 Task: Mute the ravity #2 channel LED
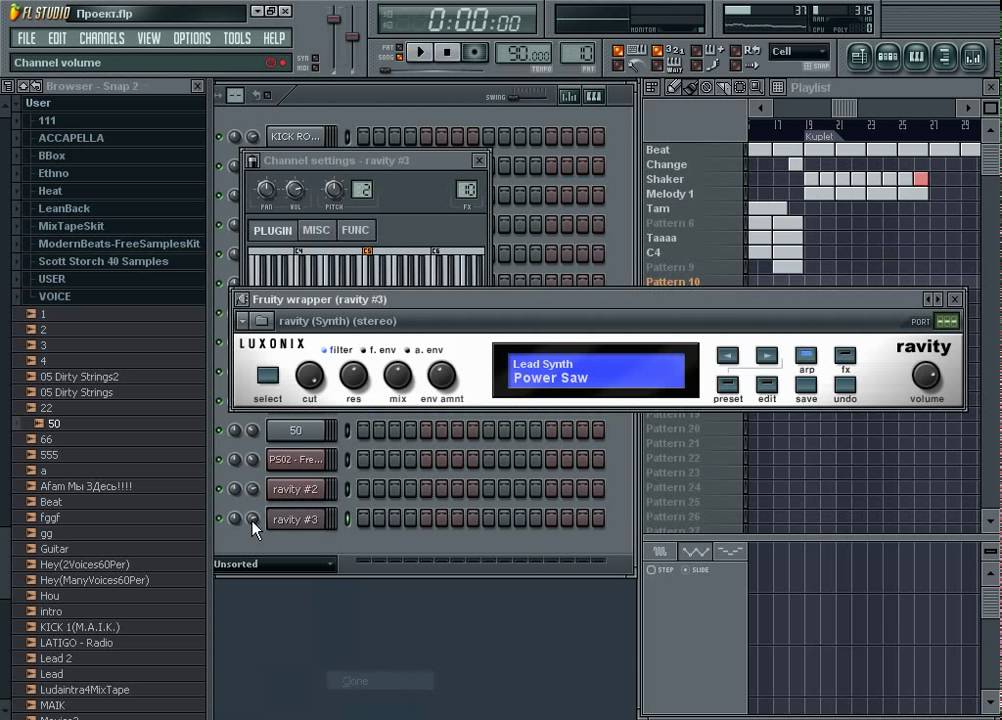tap(219, 489)
